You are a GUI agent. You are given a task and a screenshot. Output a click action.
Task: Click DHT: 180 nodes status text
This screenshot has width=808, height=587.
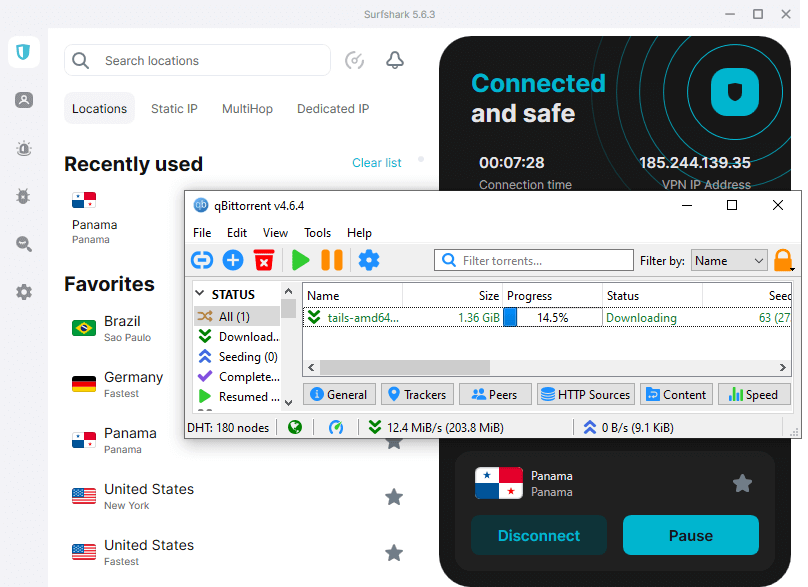coord(228,427)
